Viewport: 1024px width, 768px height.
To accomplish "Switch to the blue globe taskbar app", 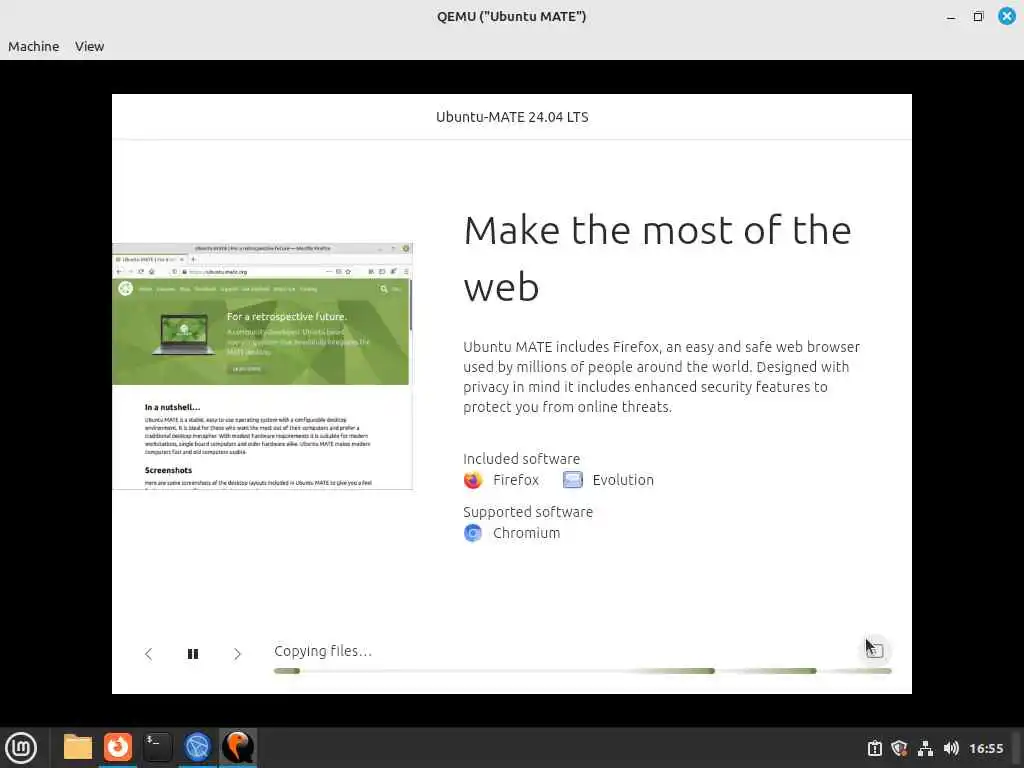I will pos(197,747).
